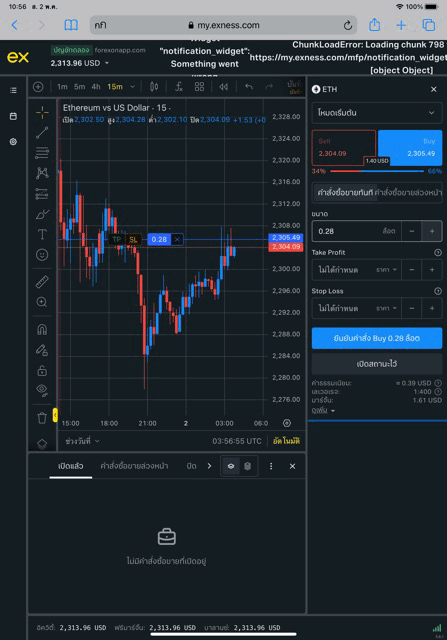Select the ruler measure tool
This screenshot has height=640, width=447.
pos(42,282)
